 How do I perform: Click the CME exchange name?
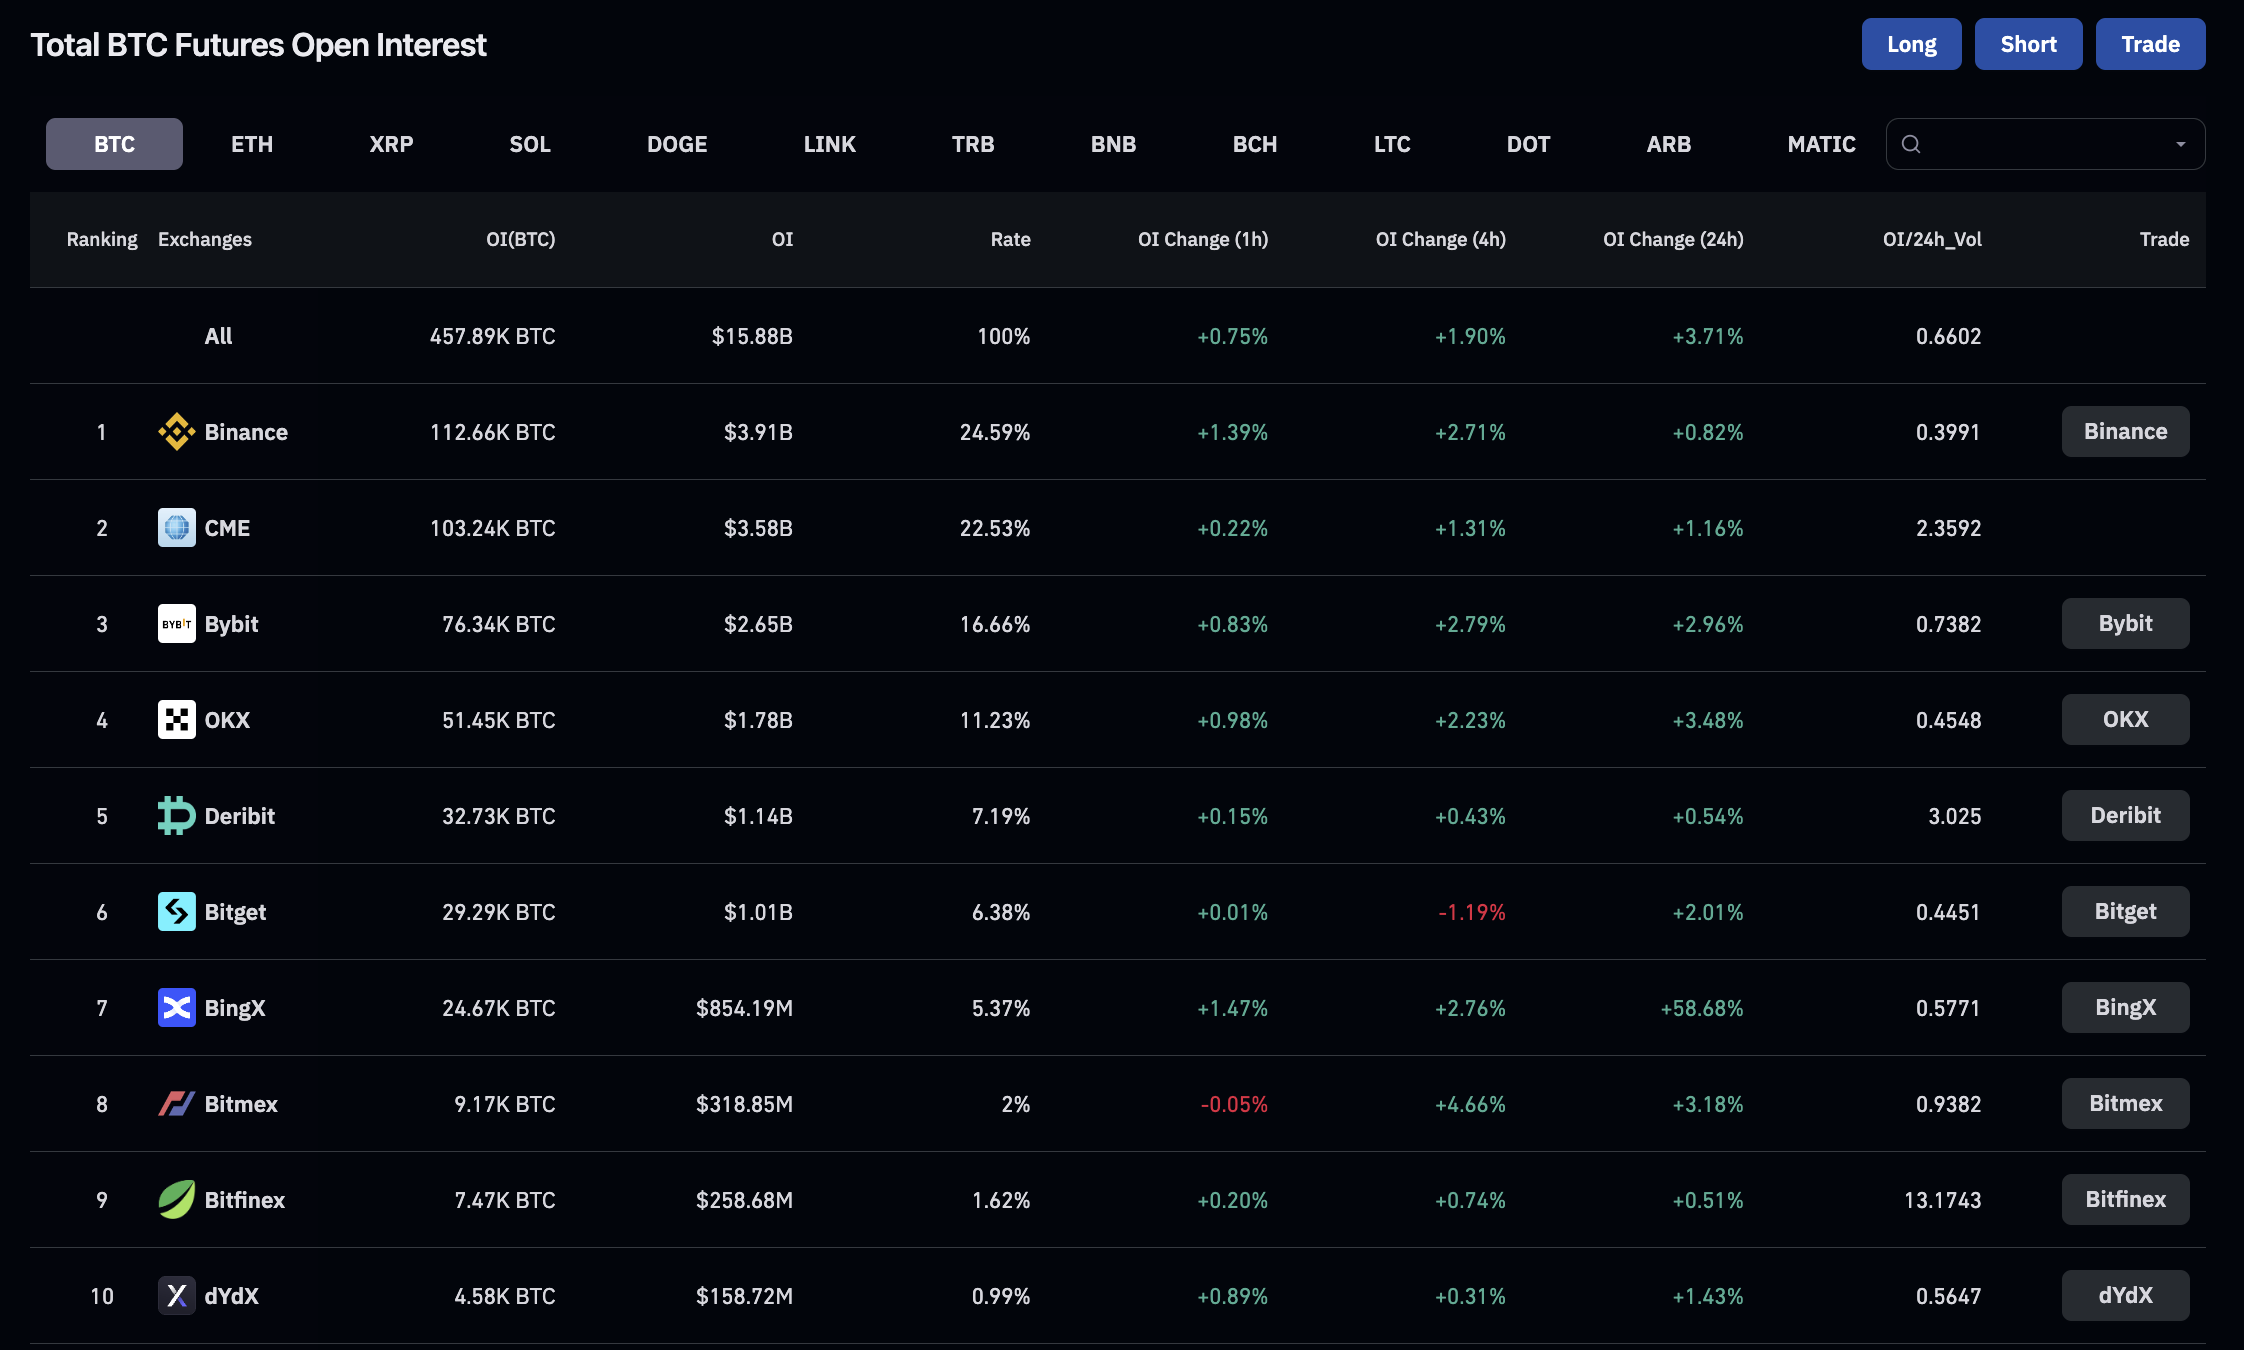[227, 528]
